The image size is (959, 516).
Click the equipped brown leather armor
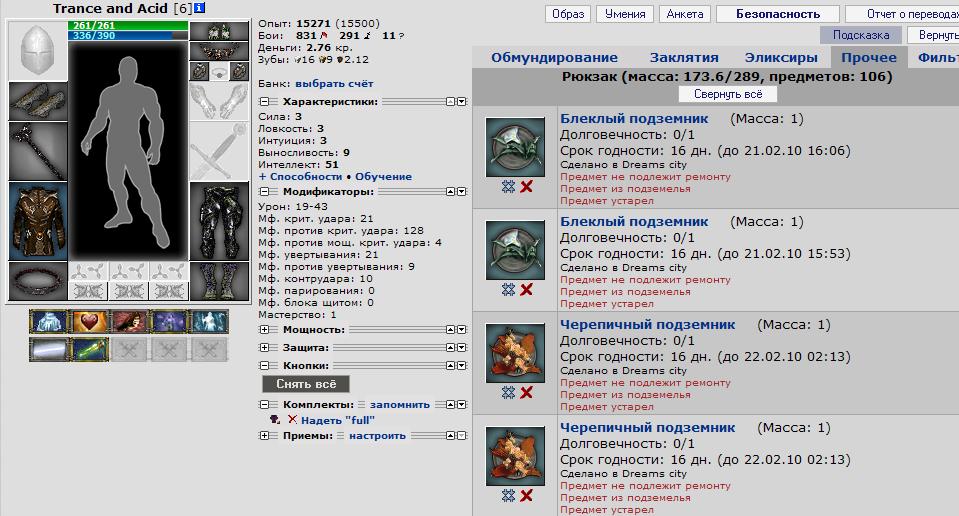pos(38,221)
